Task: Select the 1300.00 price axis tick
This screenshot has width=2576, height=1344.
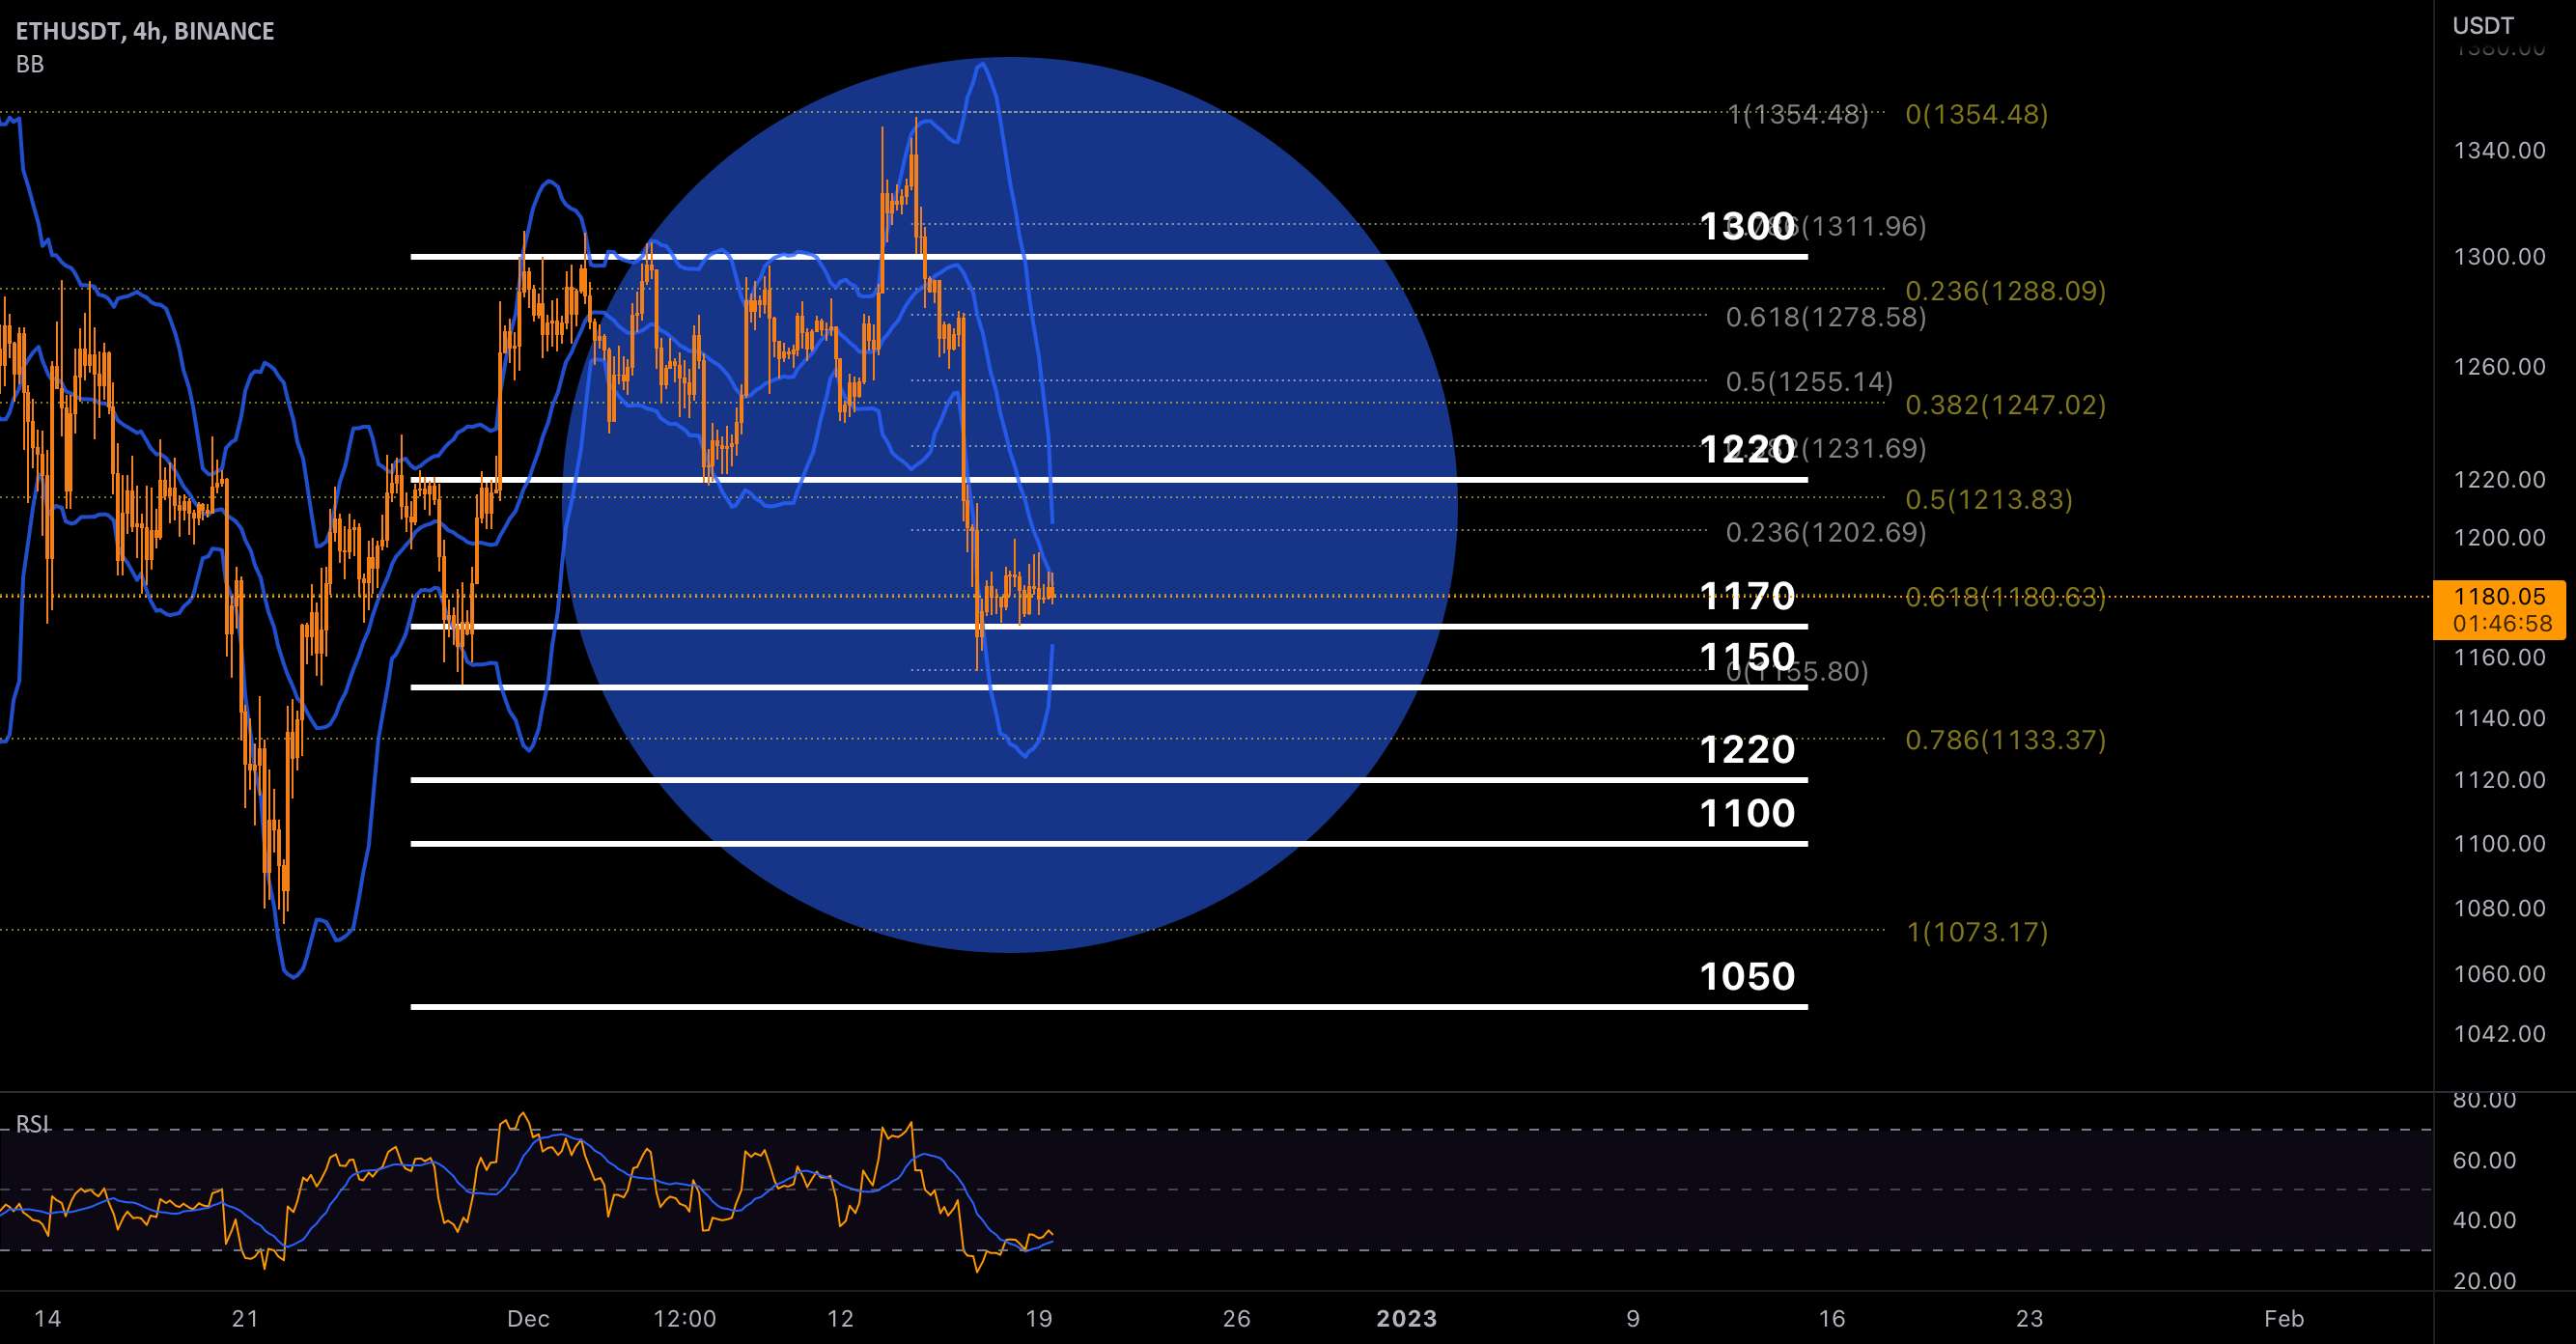Action: pos(2499,257)
